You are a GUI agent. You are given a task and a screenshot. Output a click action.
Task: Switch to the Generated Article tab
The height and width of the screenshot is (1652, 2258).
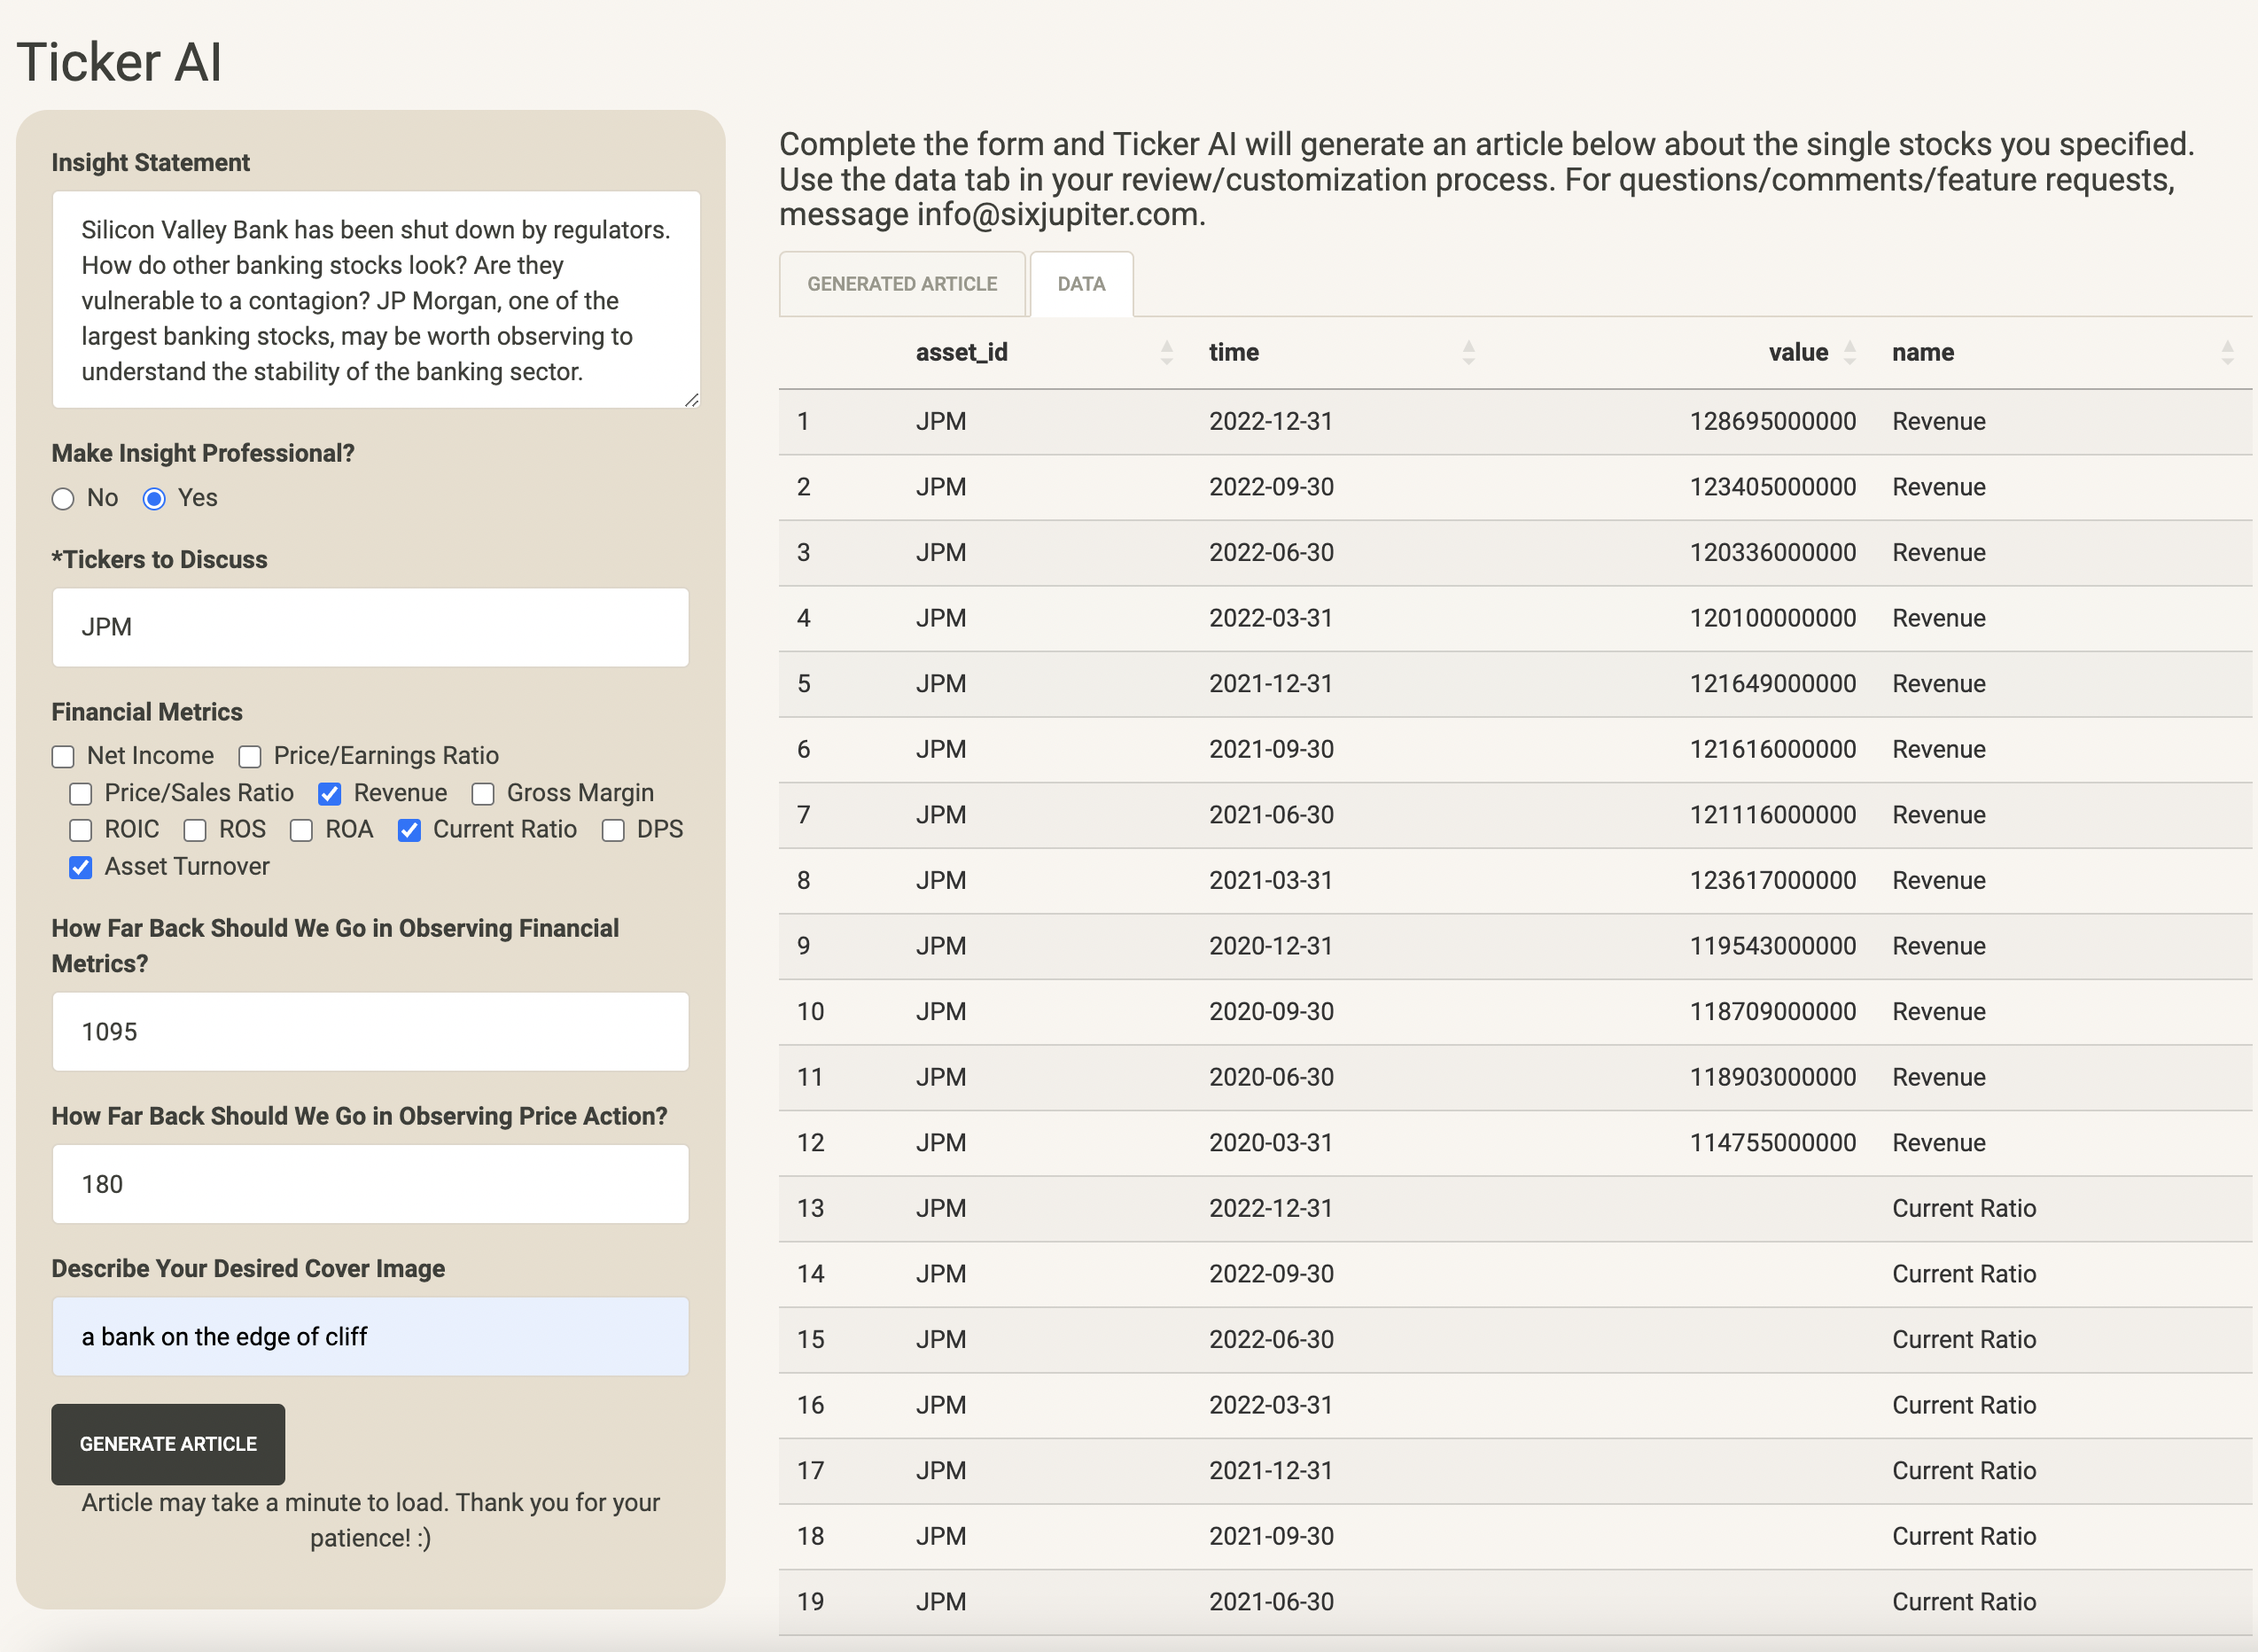(902, 284)
